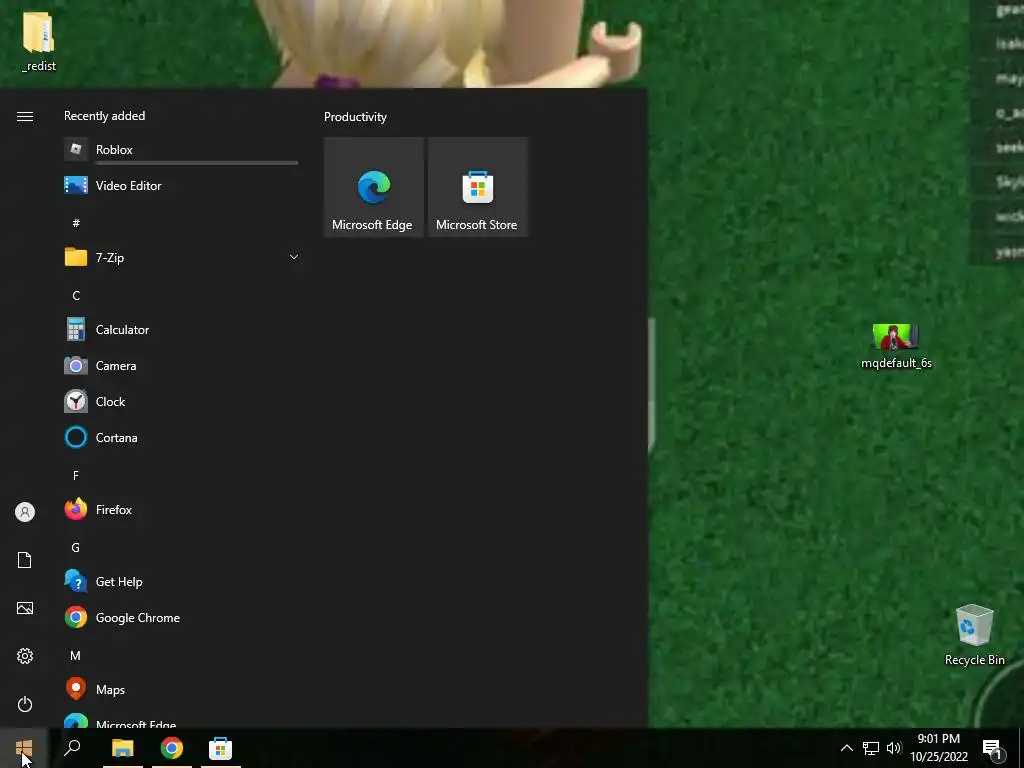Open Microsoft Store on taskbar
Screen dimensions: 1024x768
point(221,748)
